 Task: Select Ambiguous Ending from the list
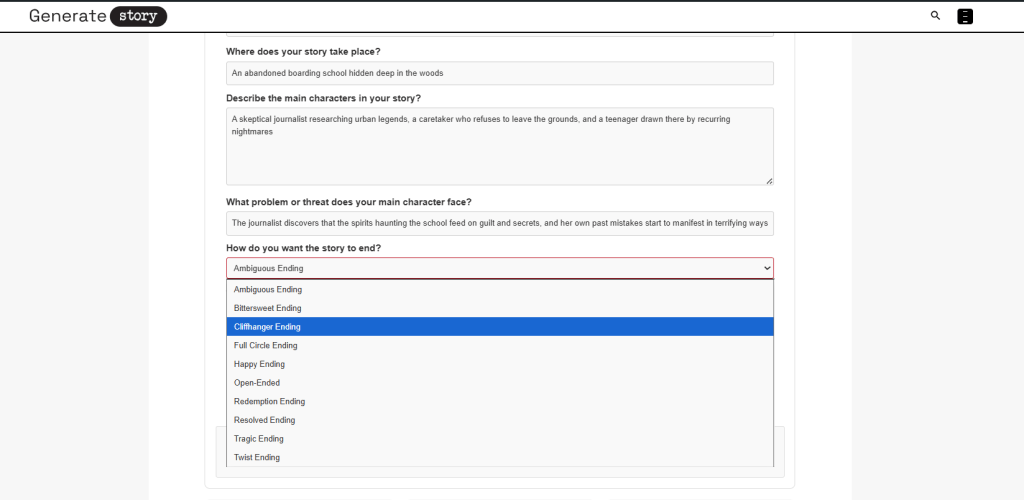pyautogui.click(x=268, y=290)
